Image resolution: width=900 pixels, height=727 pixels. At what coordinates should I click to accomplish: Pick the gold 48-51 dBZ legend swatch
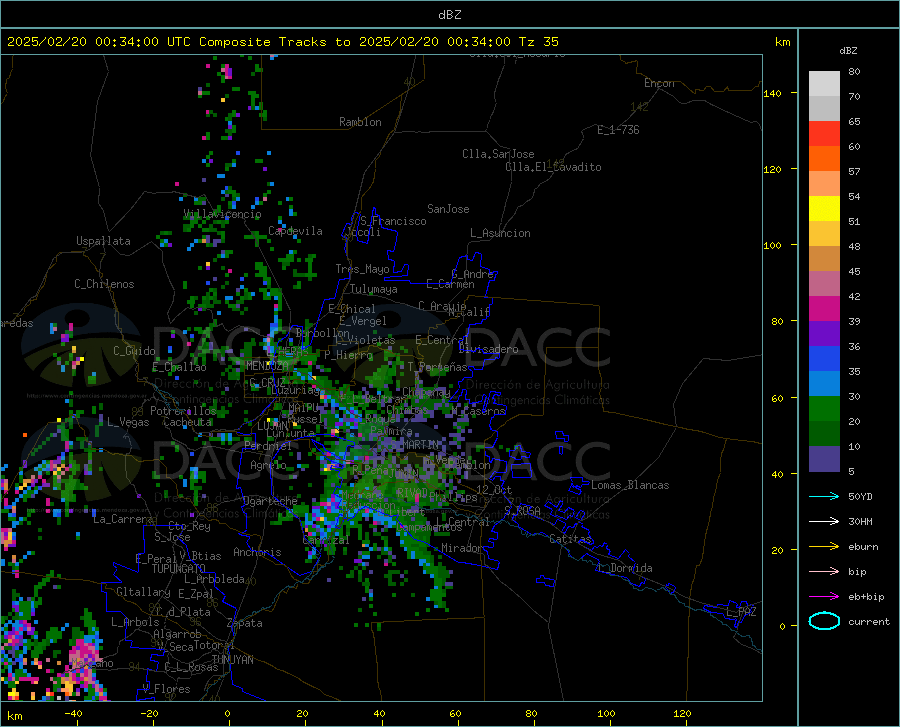tap(824, 234)
